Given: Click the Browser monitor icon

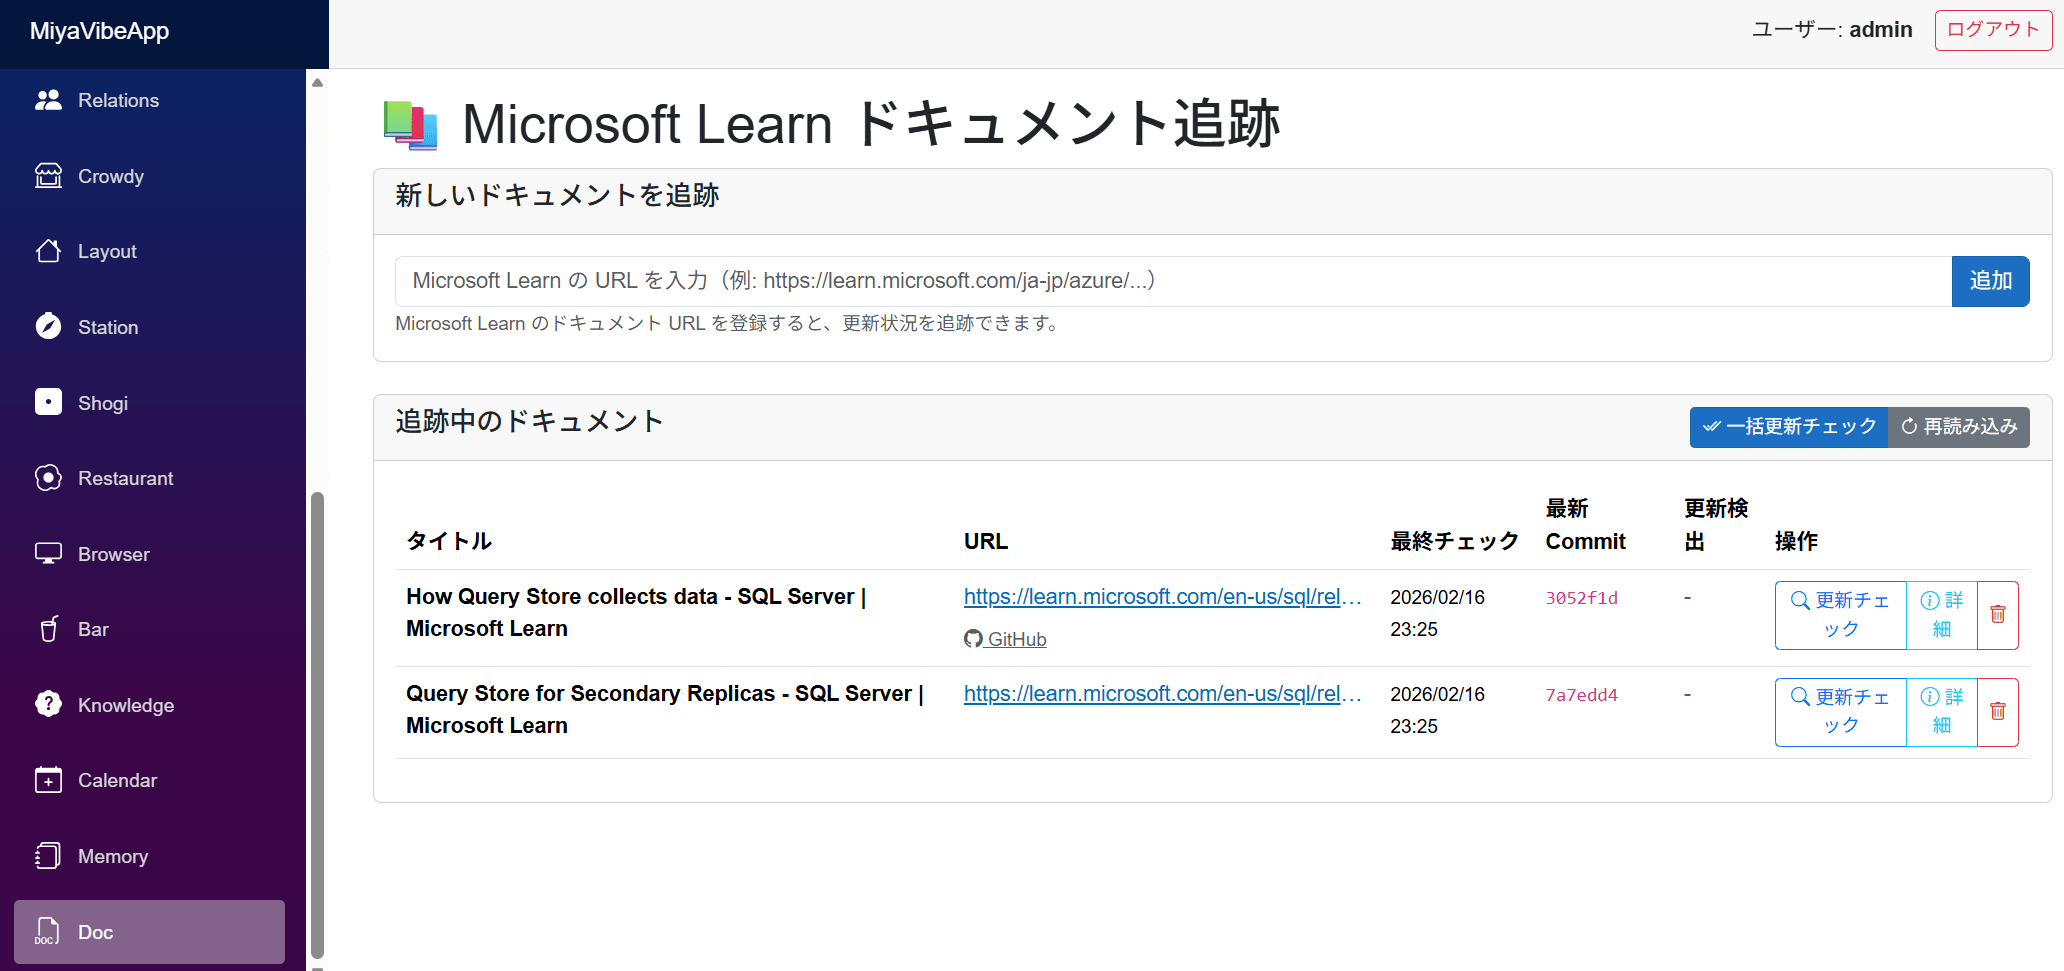Looking at the screenshot, I should [x=48, y=553].
